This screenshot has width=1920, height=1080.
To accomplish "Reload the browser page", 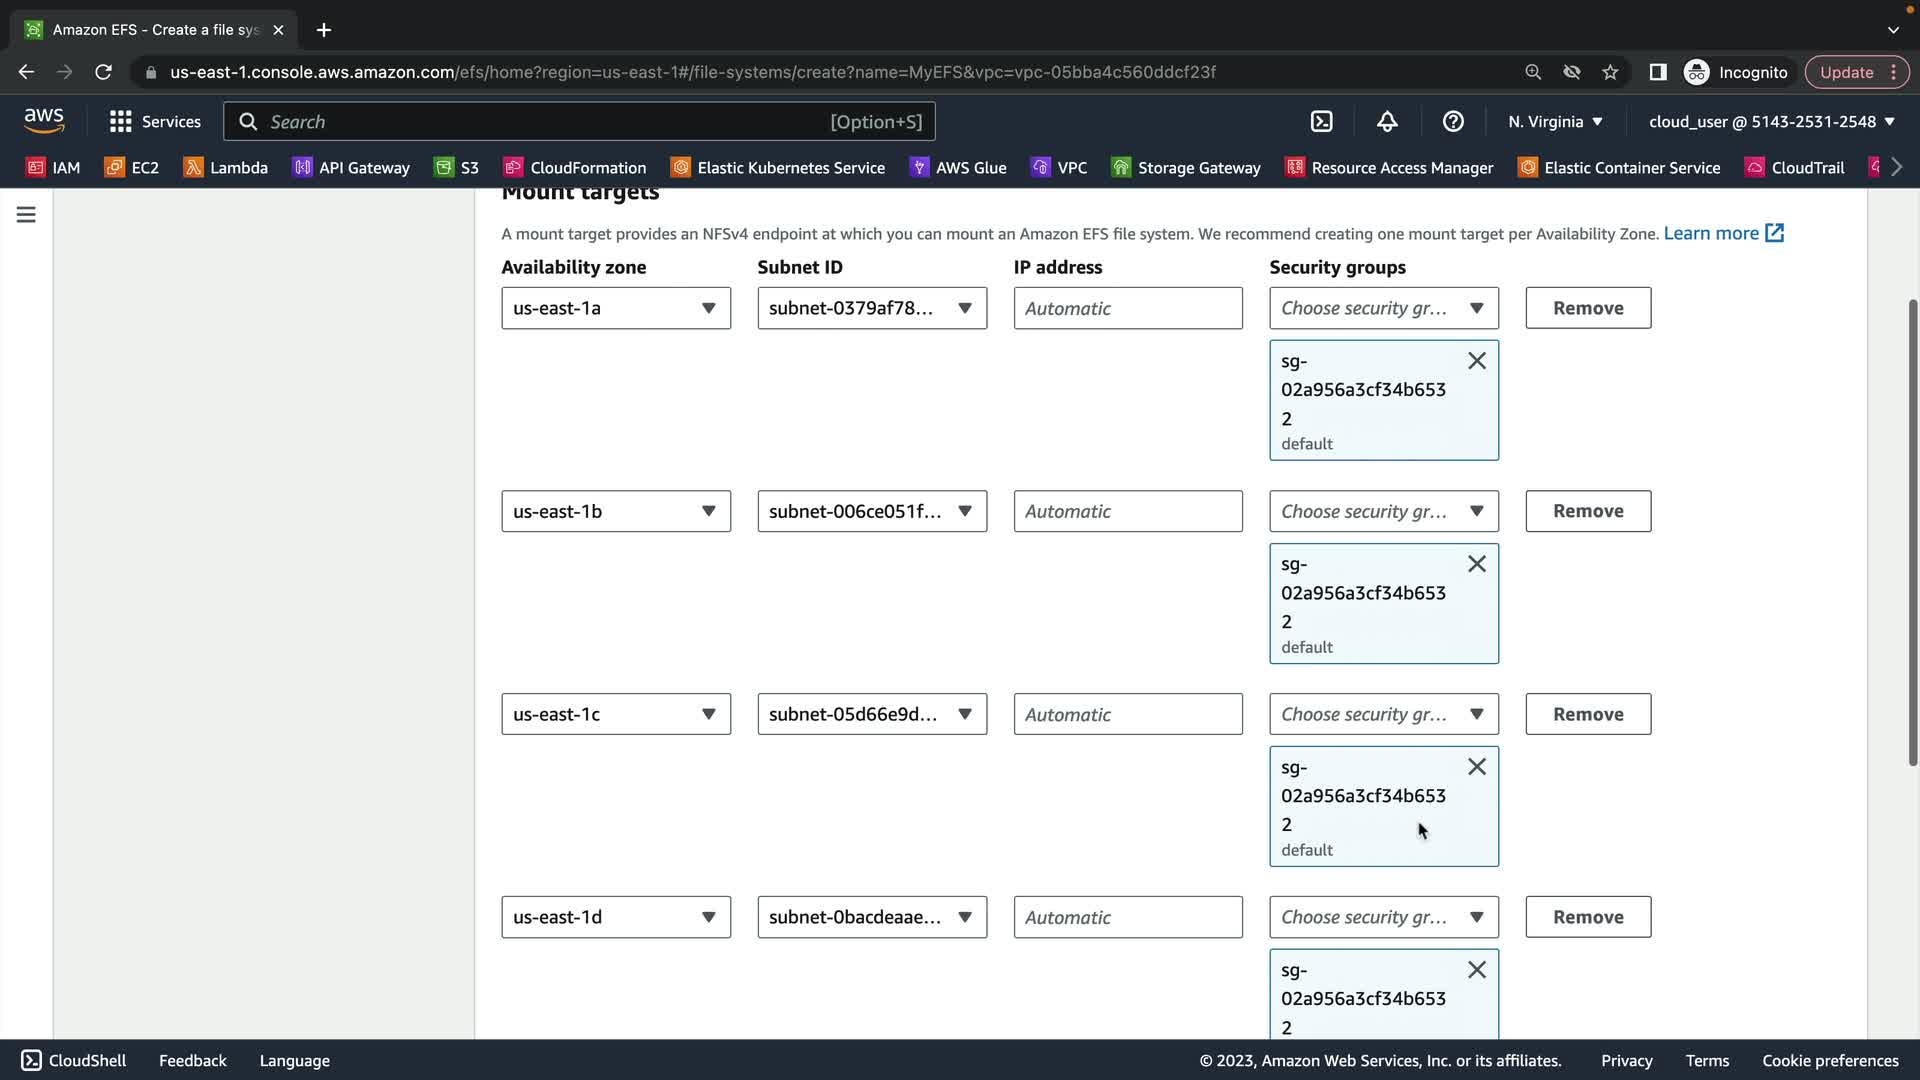I will (x=103, y=72).
